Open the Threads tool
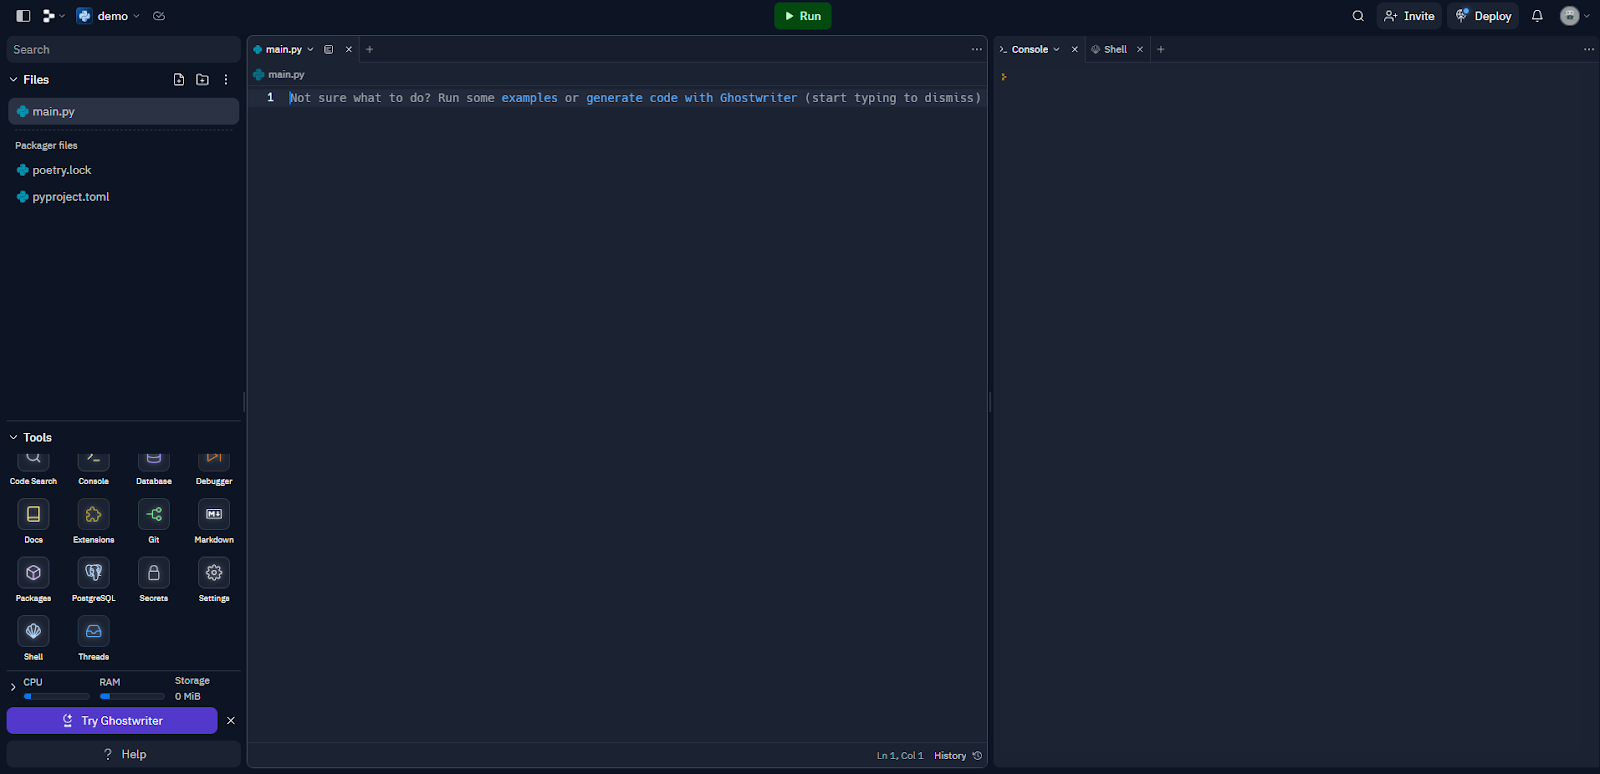The image size is (1600, 774). pyautogui.click(x=94, y=632)
